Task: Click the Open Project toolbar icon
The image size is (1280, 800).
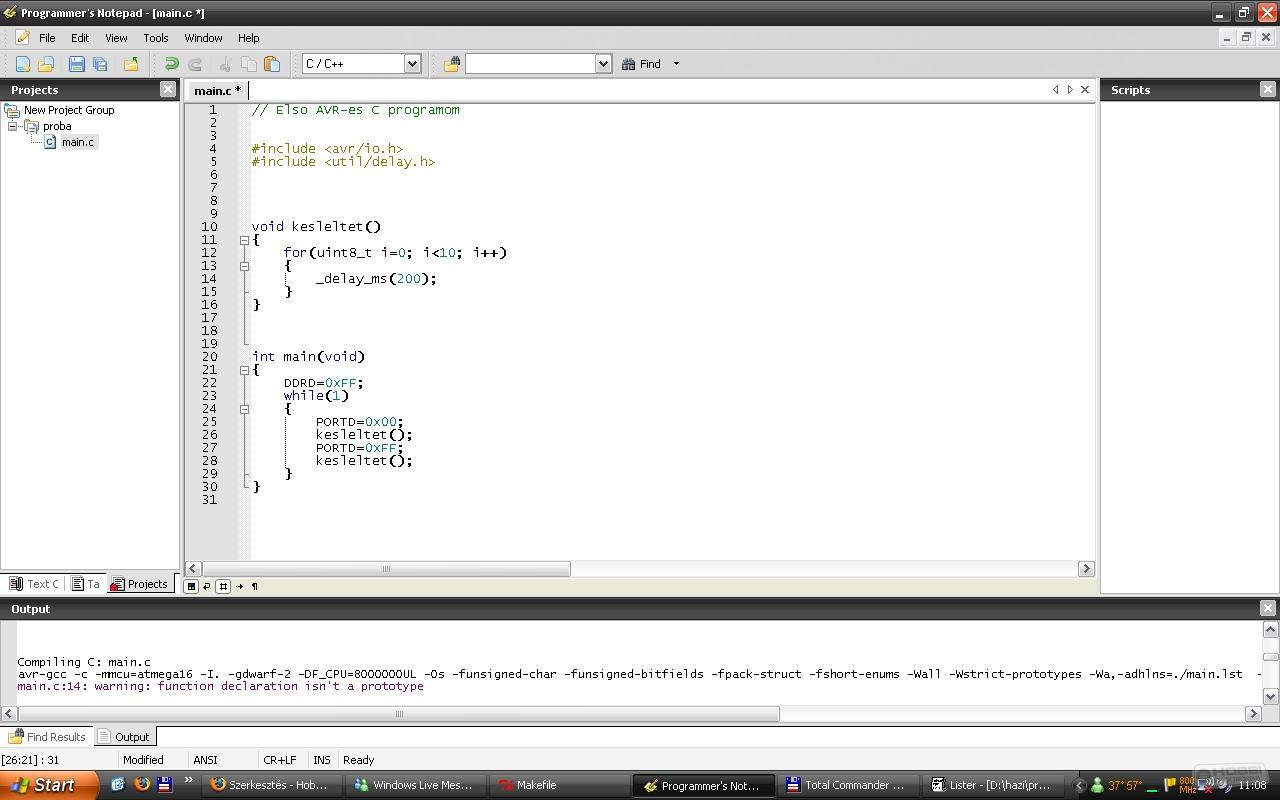Action: pyautogui.click(x=131, y=64)
